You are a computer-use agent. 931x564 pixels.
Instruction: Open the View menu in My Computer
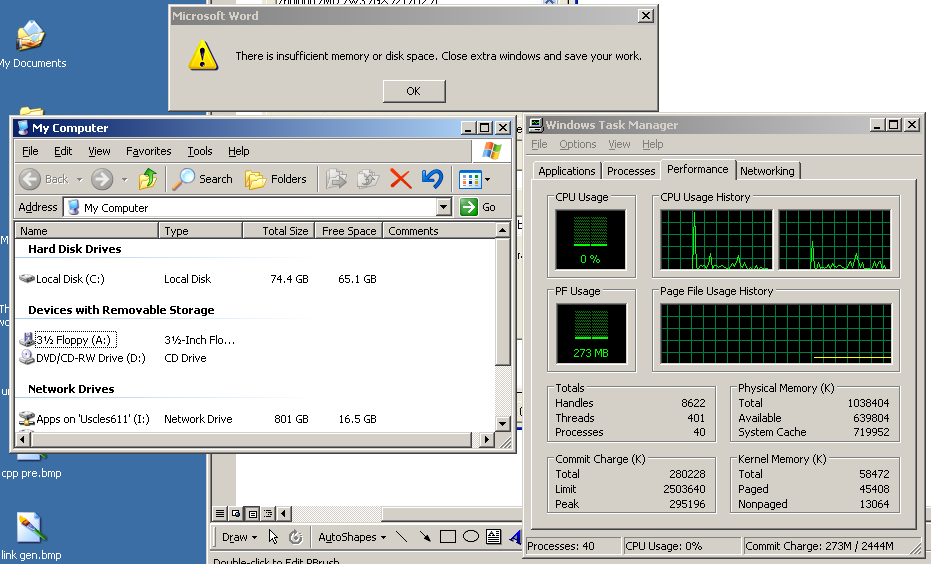coord(99,151)
